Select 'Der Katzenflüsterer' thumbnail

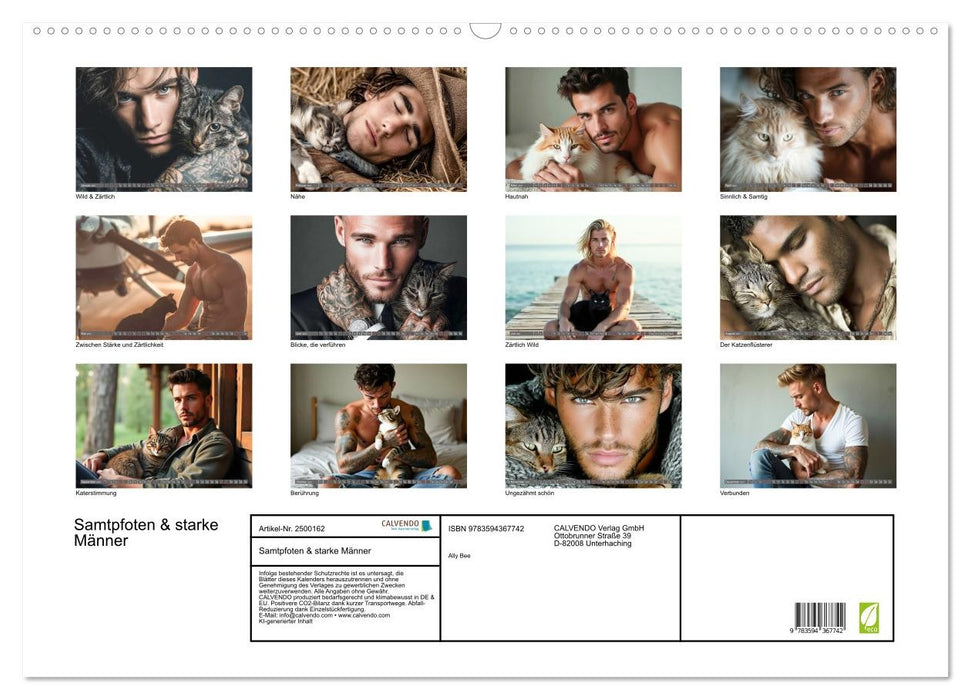(x=808, y=278)
